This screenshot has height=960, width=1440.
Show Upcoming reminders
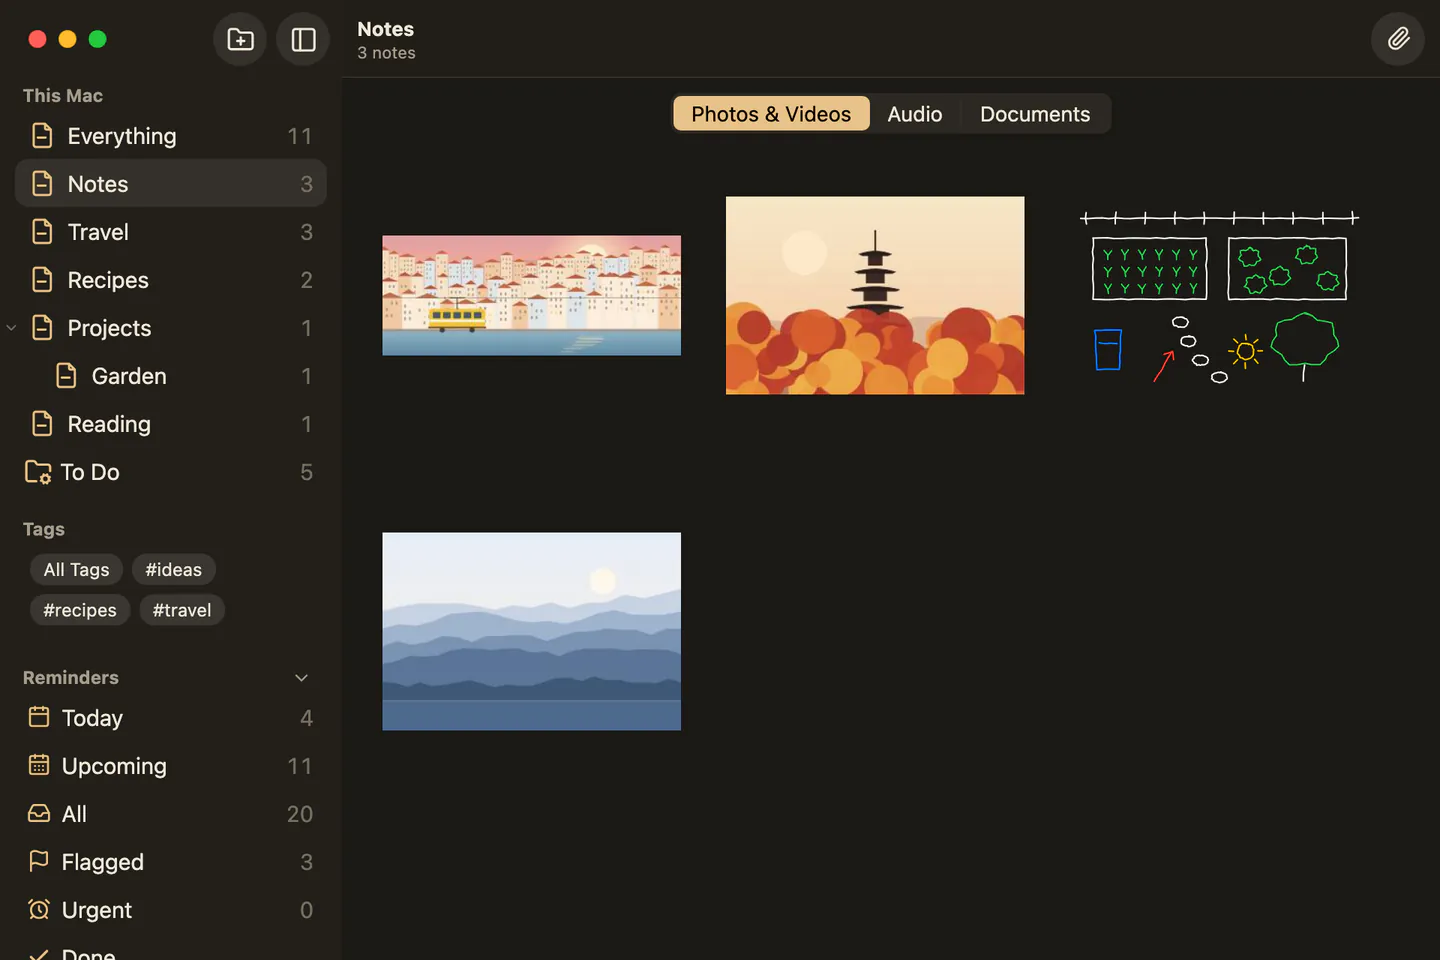pos(171,766)
